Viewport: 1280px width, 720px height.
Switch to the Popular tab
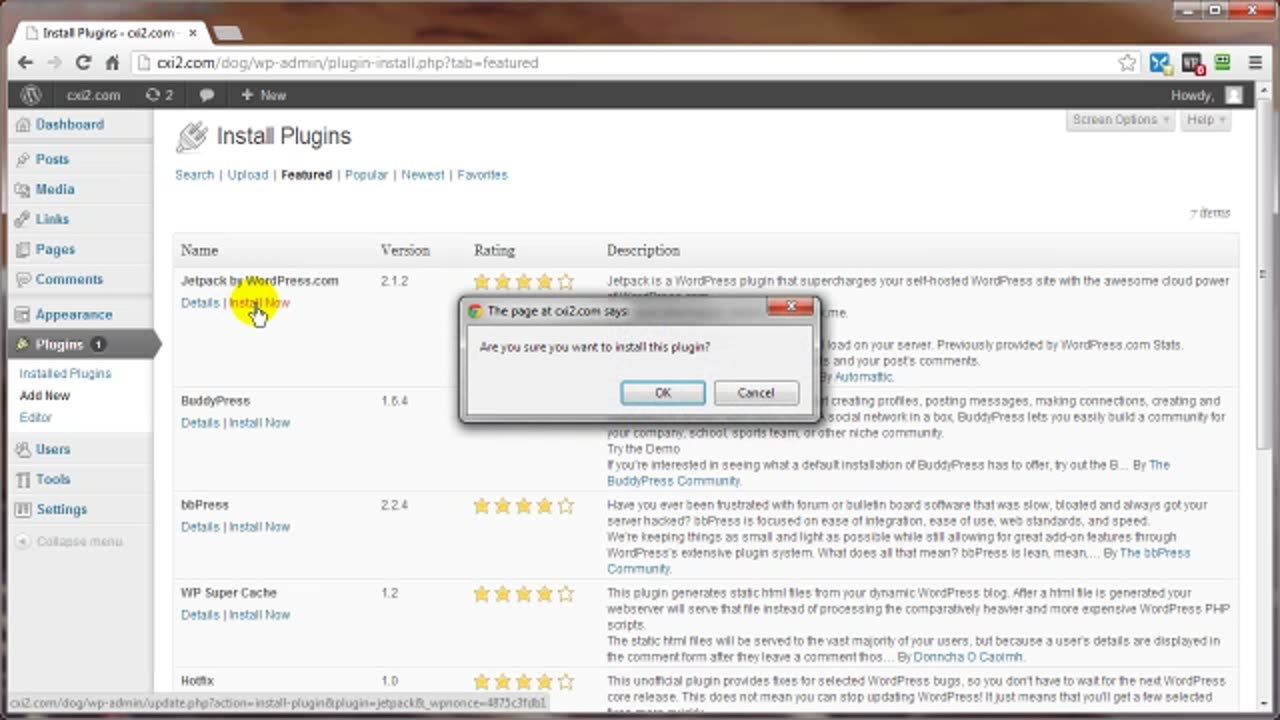point(366,175)
